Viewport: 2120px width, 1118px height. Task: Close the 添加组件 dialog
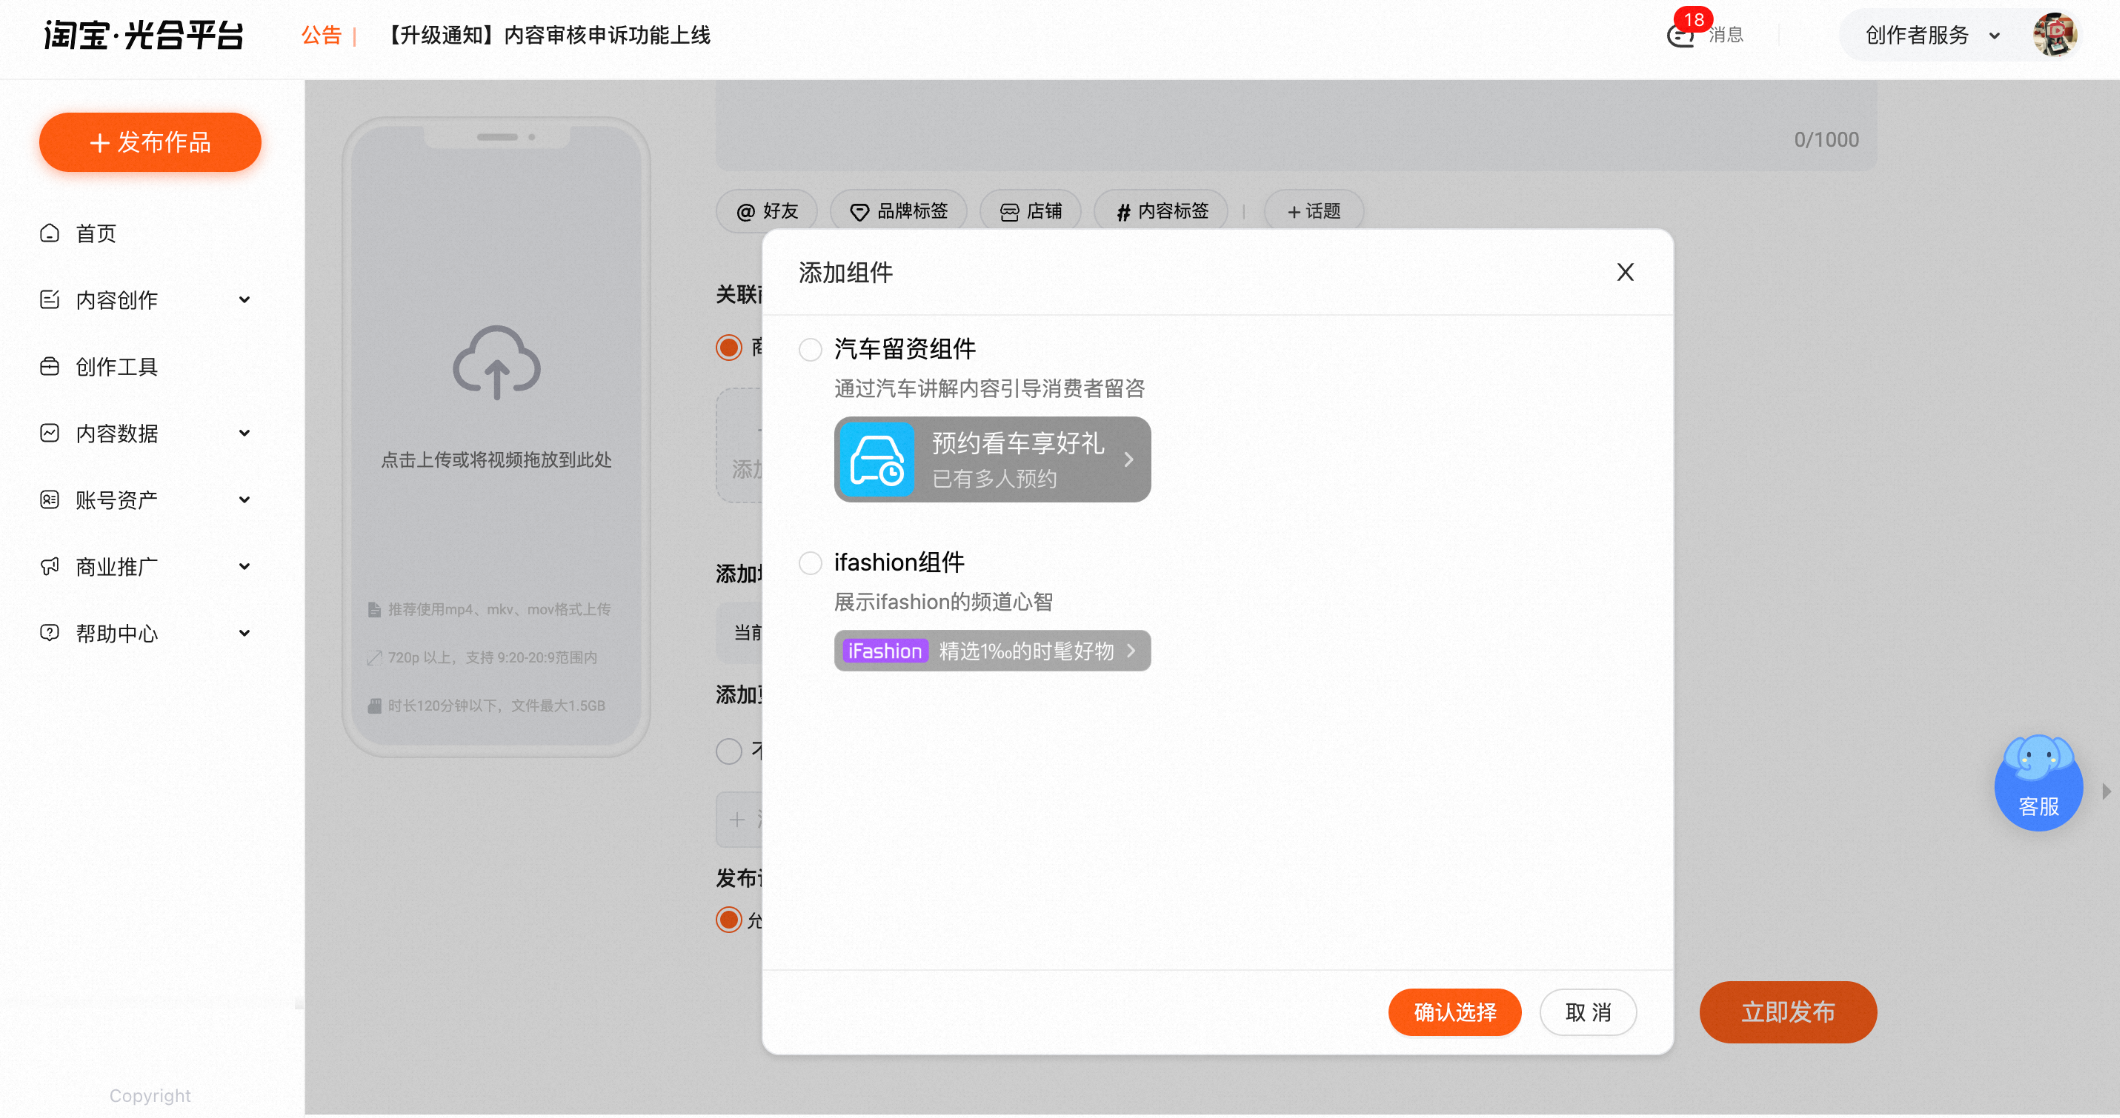click(1625, 272)
